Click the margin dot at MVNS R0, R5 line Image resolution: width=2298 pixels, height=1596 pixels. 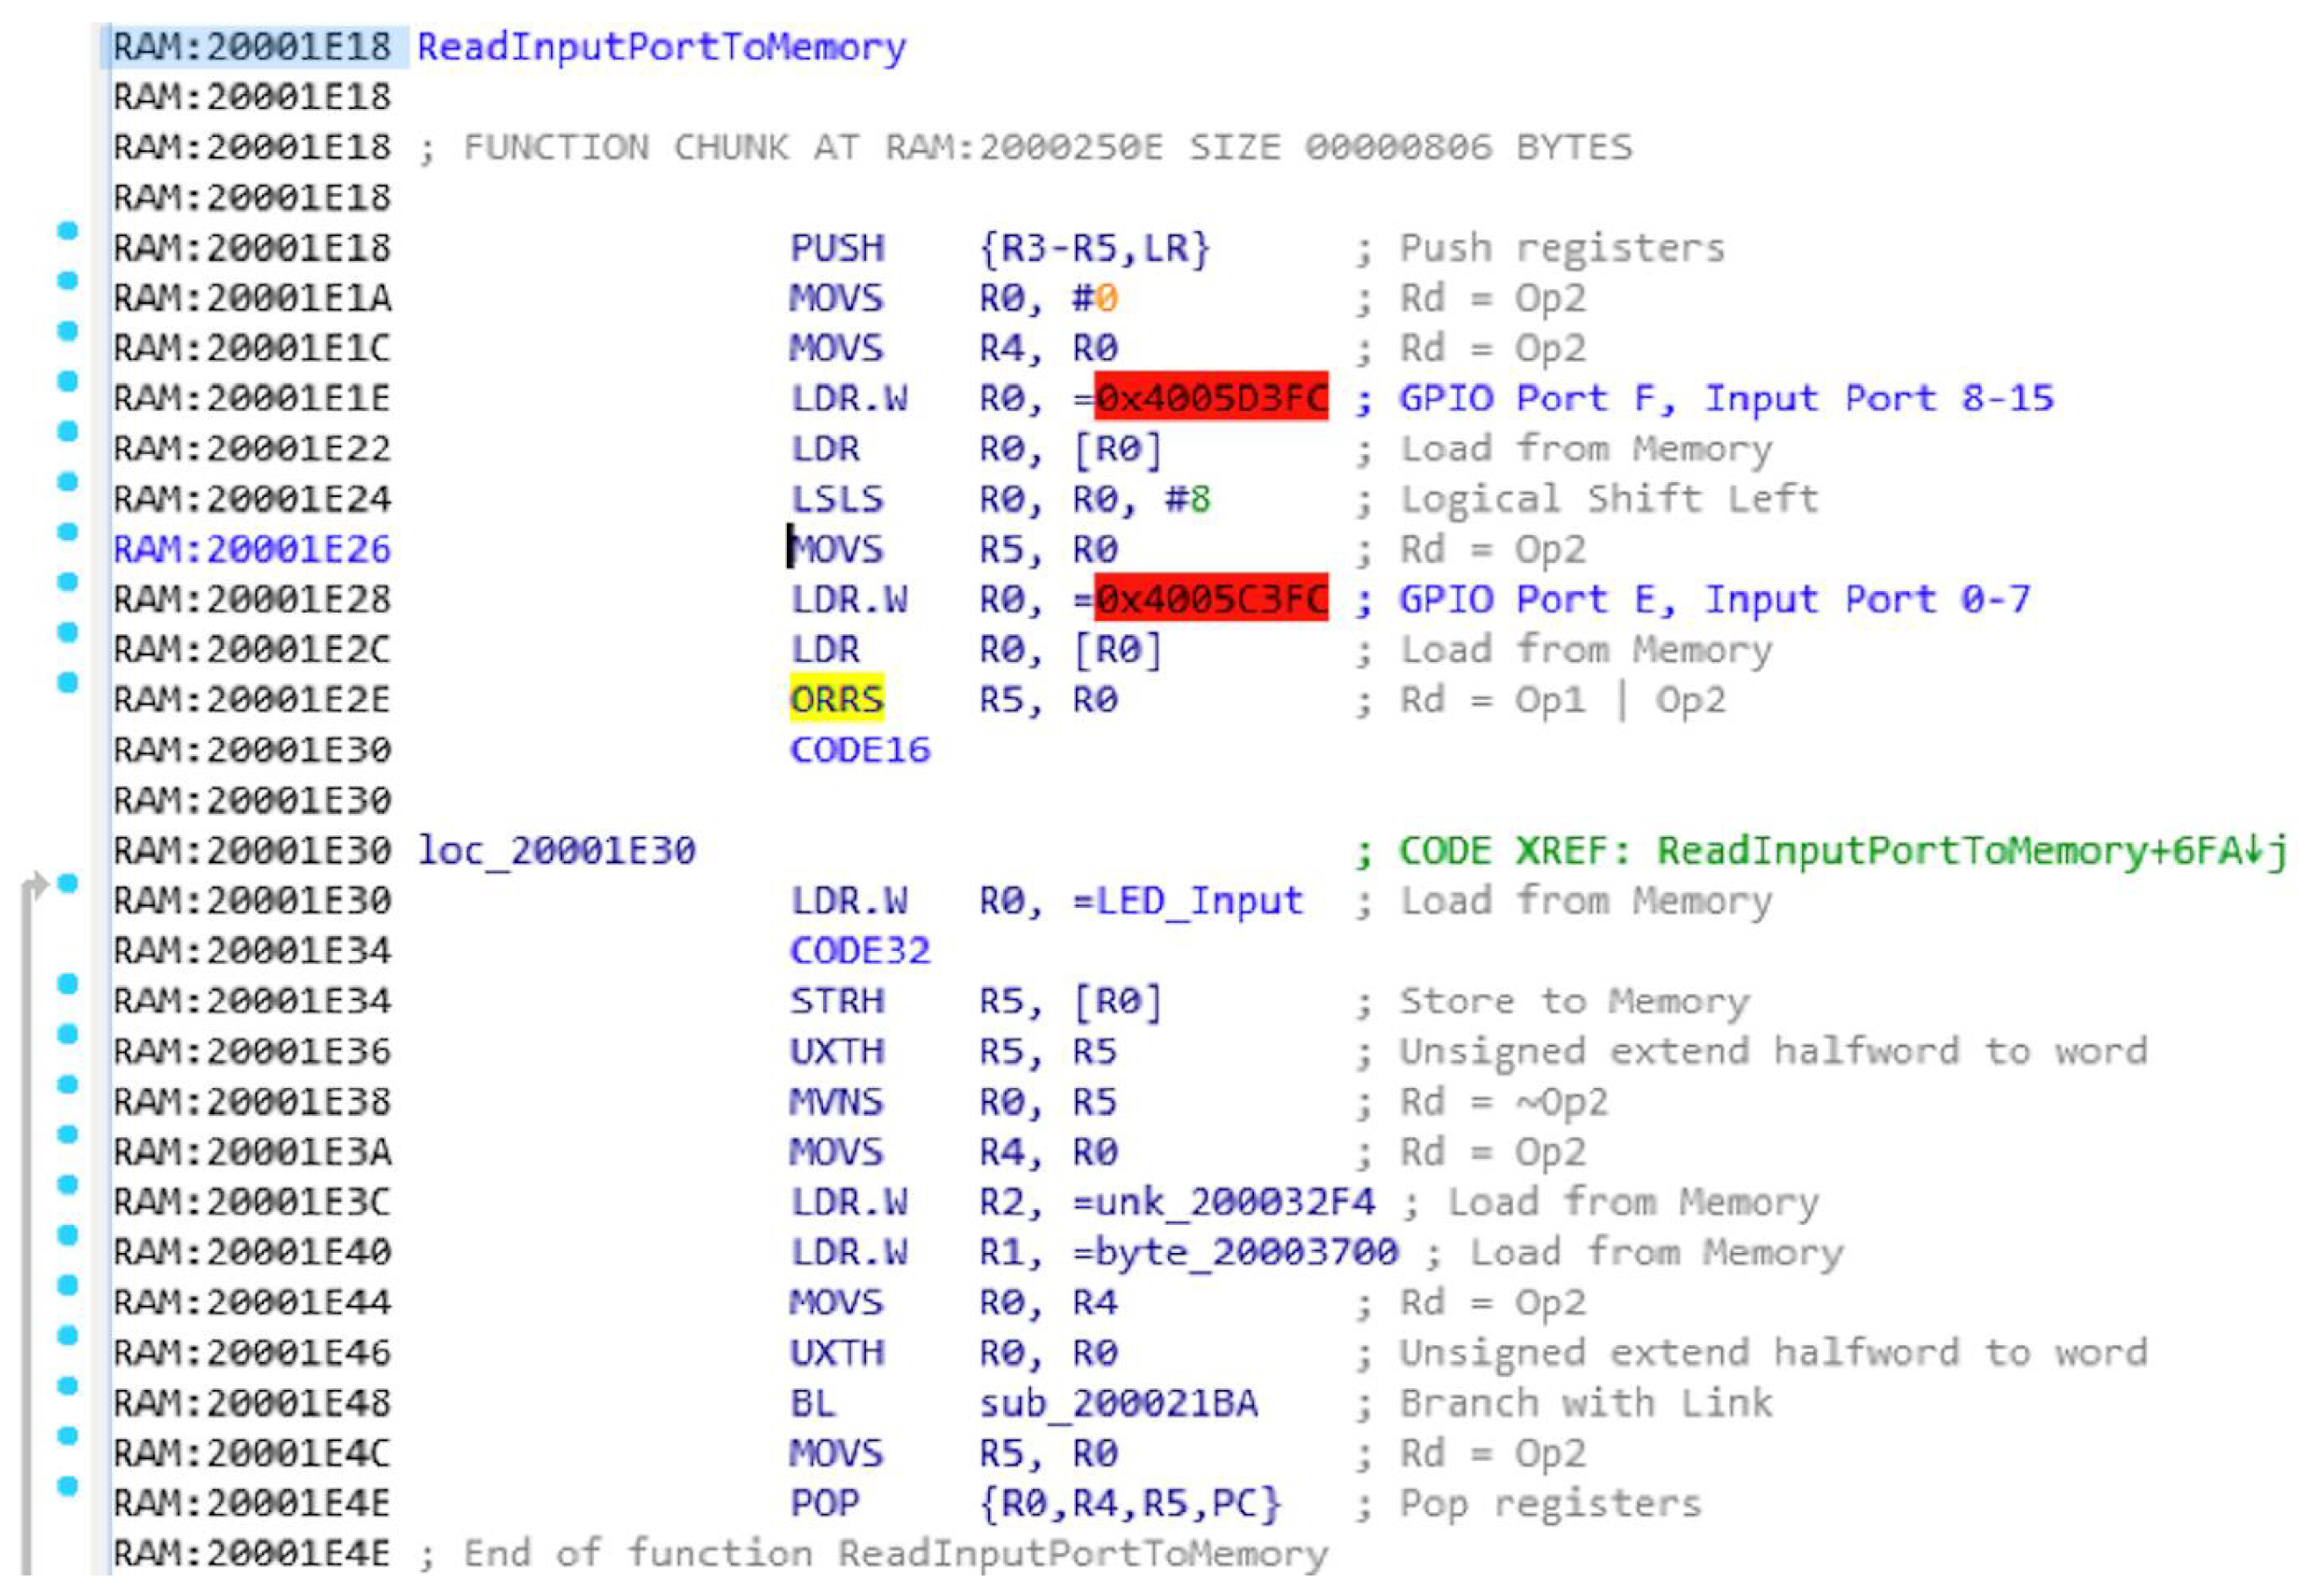[x=67, y=1084]
